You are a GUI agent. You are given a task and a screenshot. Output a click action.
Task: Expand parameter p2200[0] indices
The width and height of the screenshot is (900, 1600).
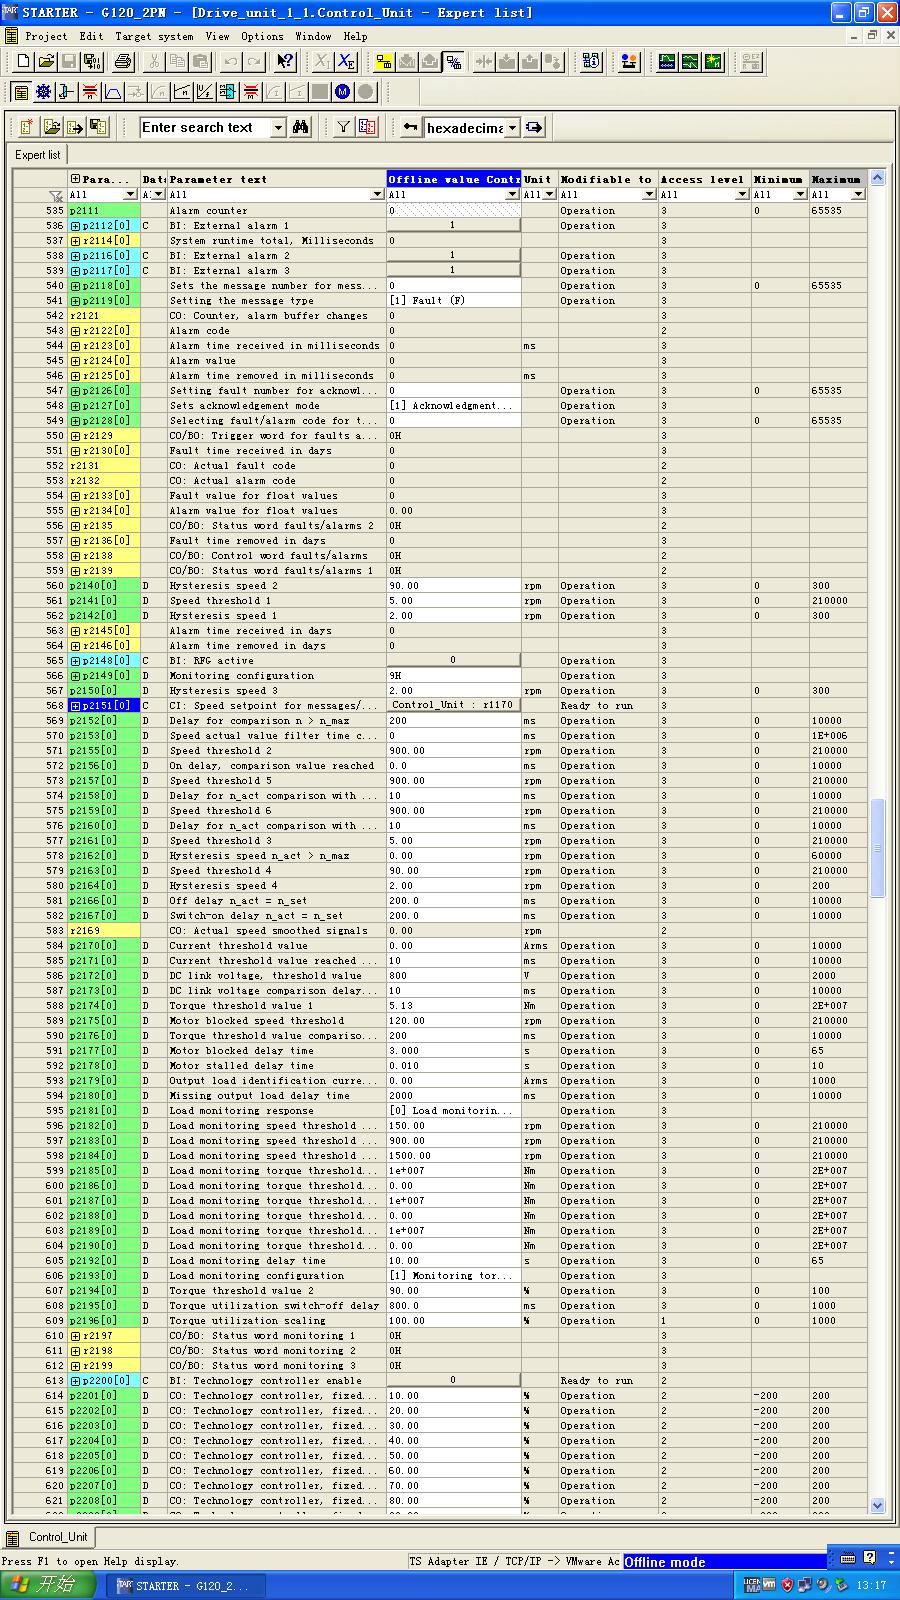(x=76, y=1381)
